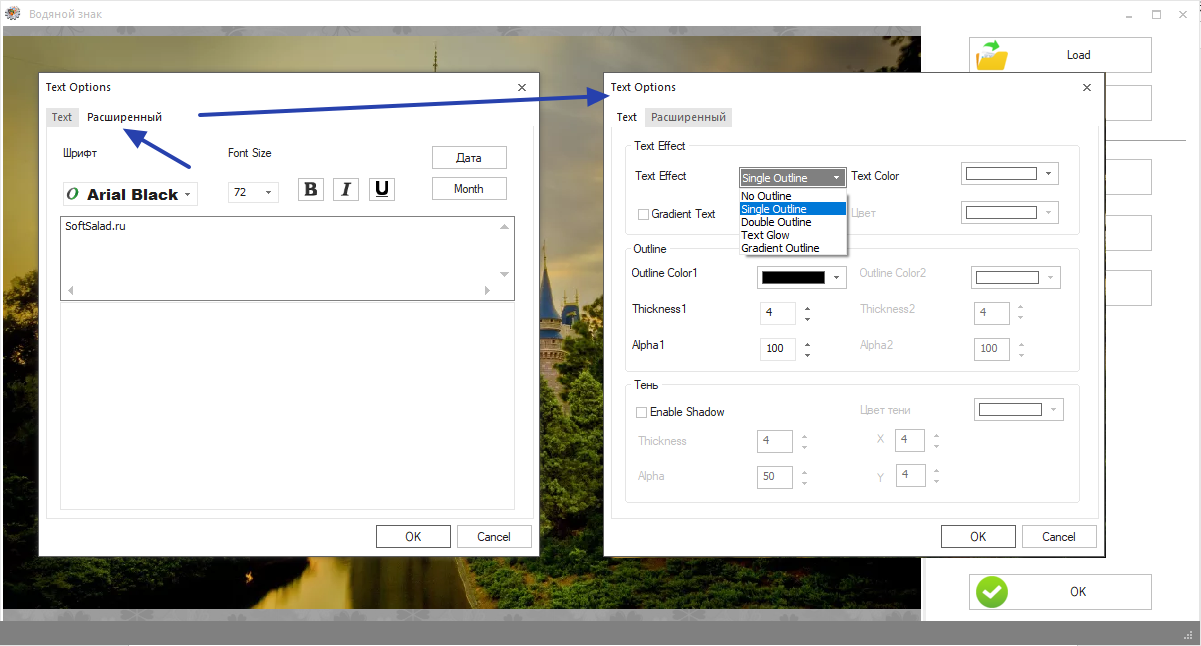Screen dimensions: 1201x646
Task: Click the black Outline Color1 swatch
Action: [793, 277]
